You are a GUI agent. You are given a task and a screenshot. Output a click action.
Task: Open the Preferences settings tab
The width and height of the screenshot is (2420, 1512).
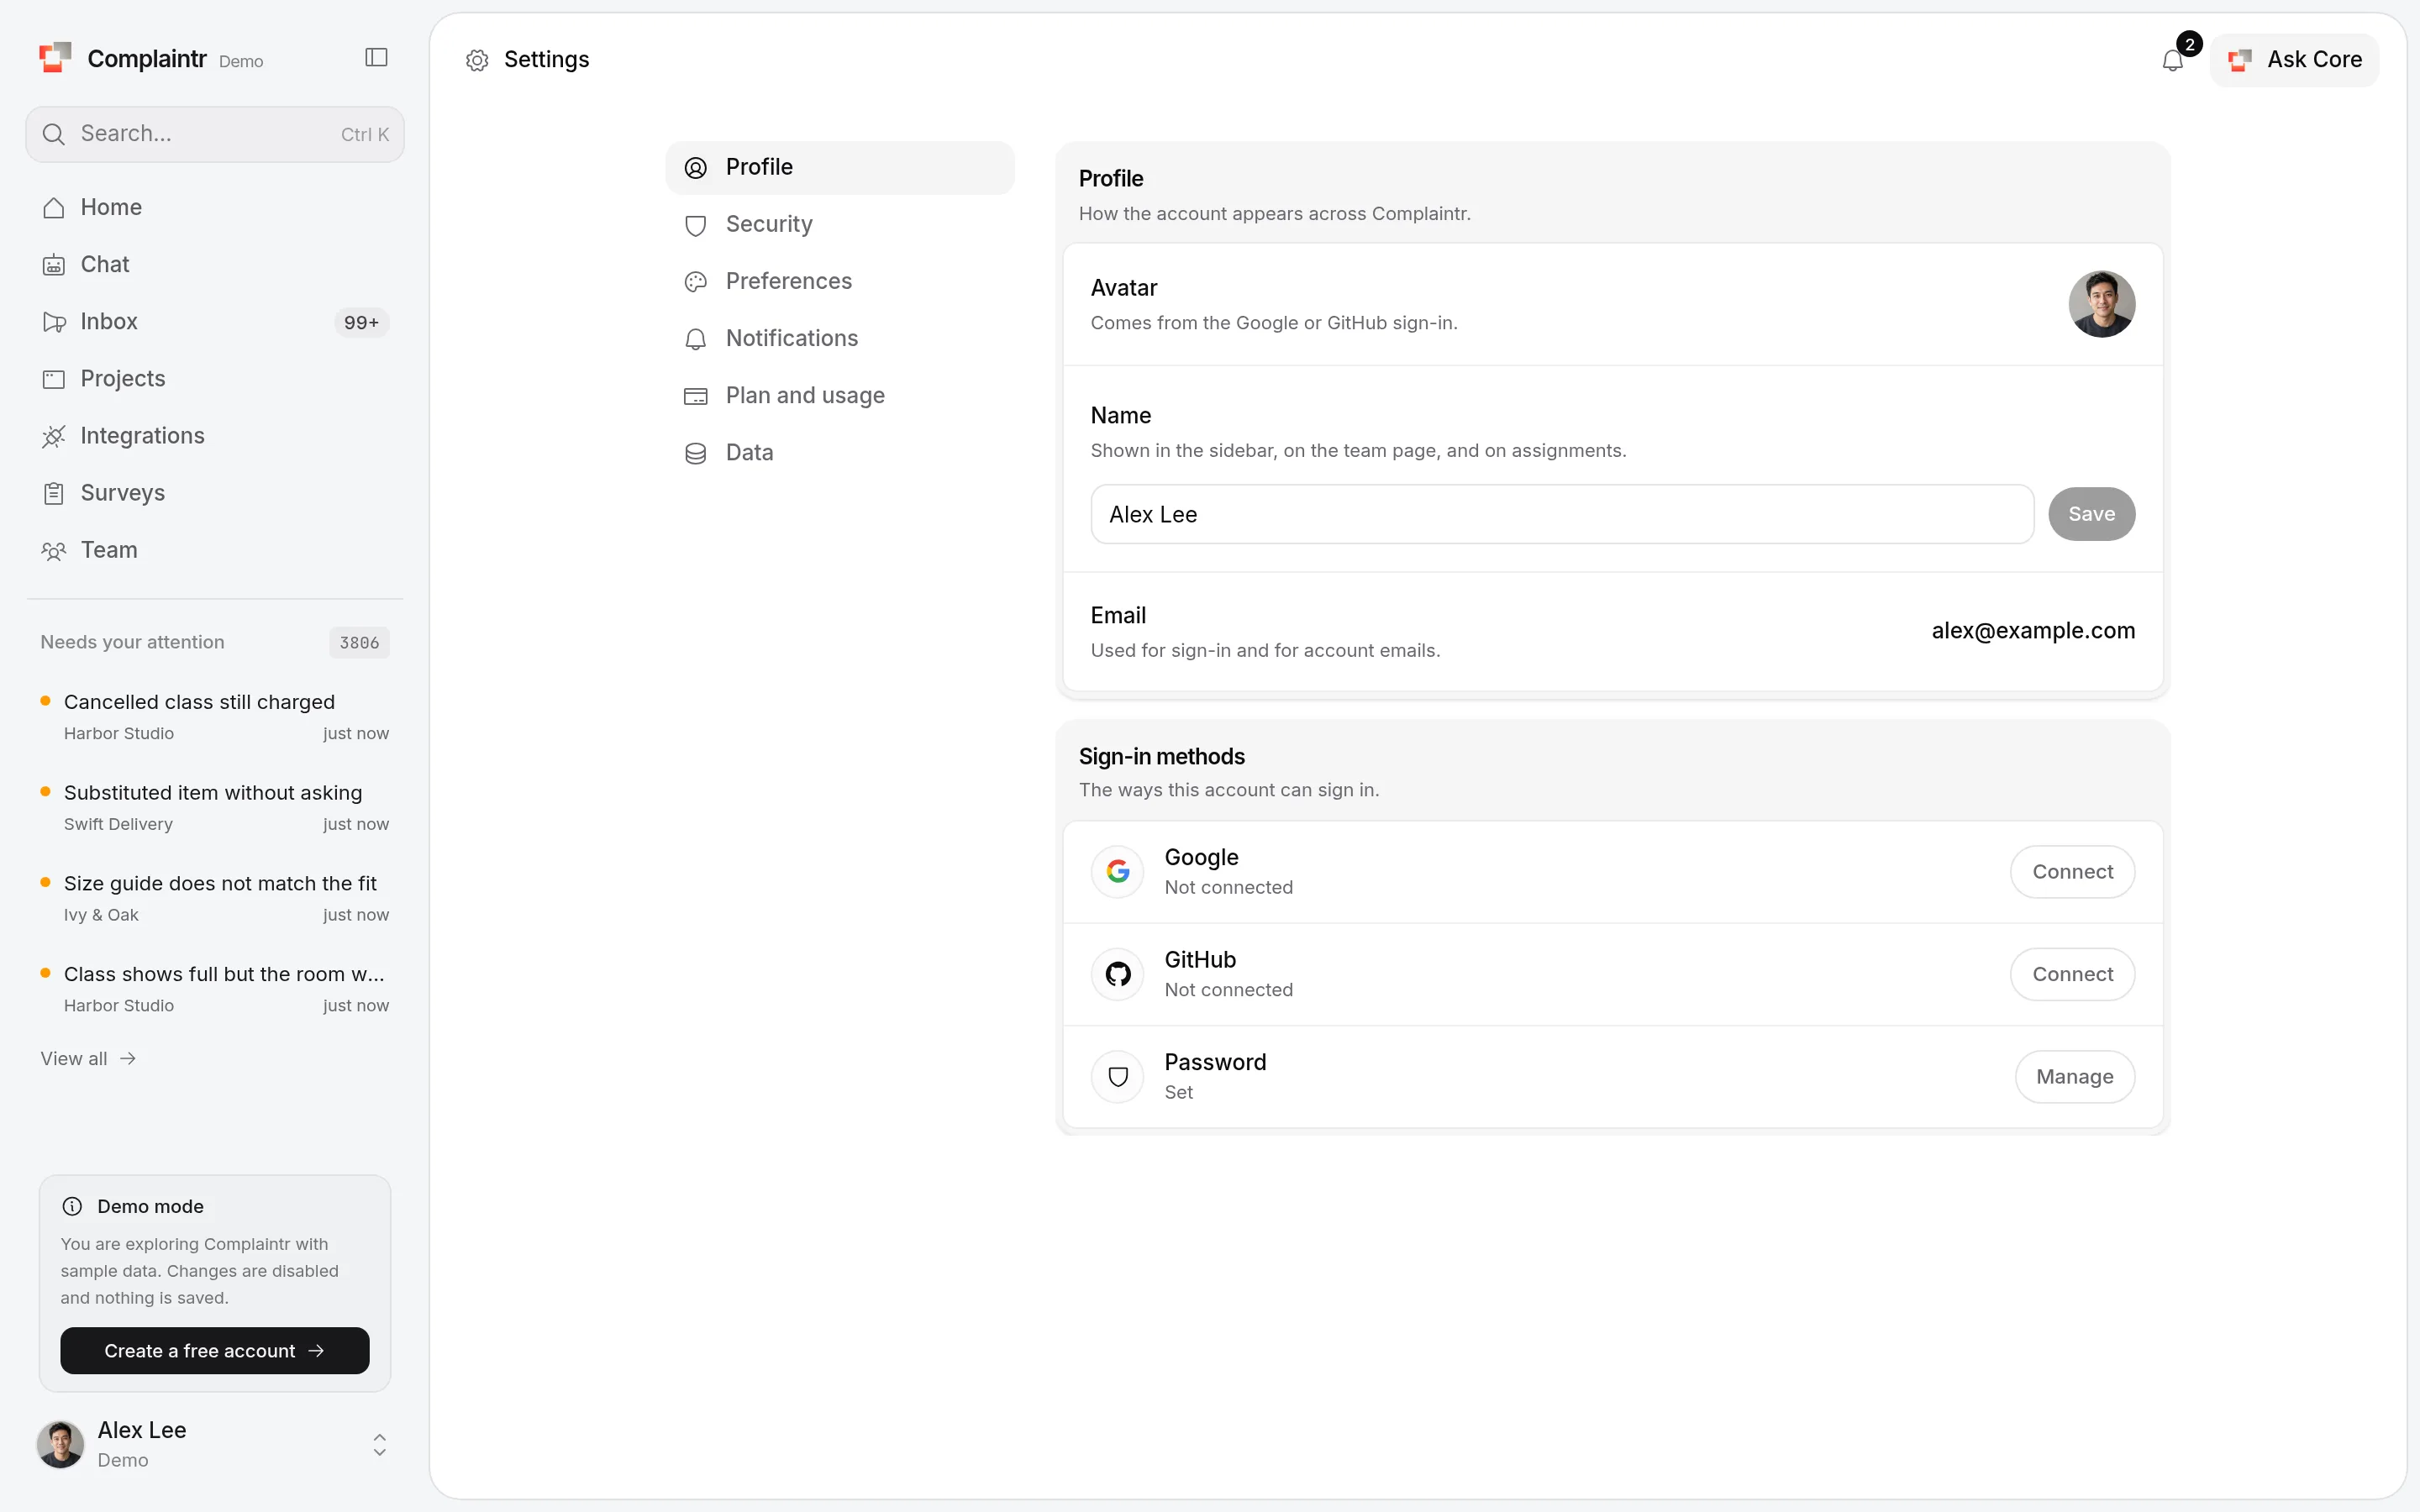[x=840, y=281]
